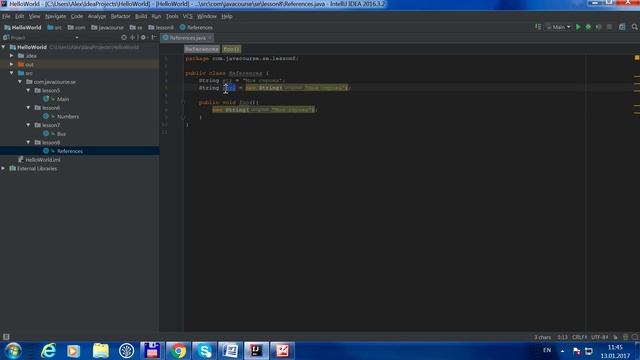
Task: Hide the Project panel with hide icon
Action: coord(154,37)
